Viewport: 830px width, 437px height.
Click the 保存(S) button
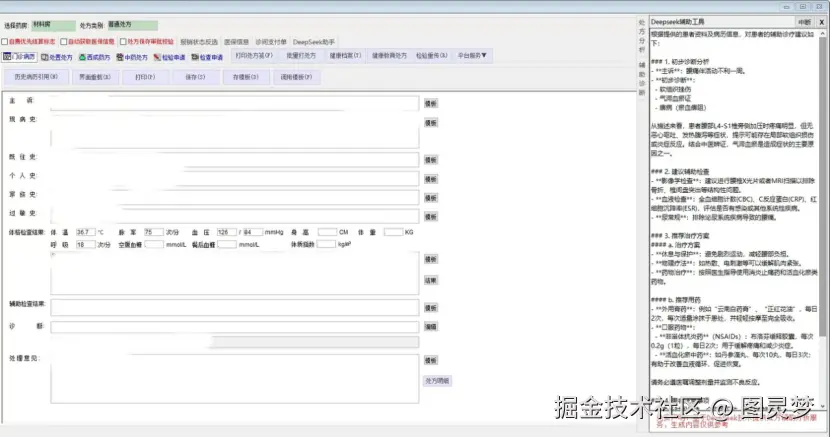click(195, 77)
